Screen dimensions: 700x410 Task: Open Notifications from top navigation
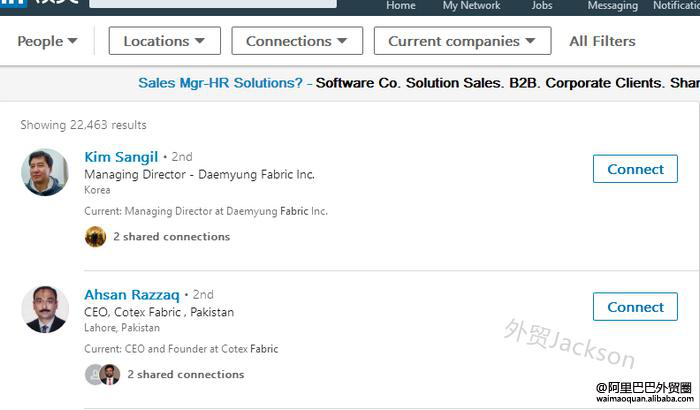(x=676, y=5)
